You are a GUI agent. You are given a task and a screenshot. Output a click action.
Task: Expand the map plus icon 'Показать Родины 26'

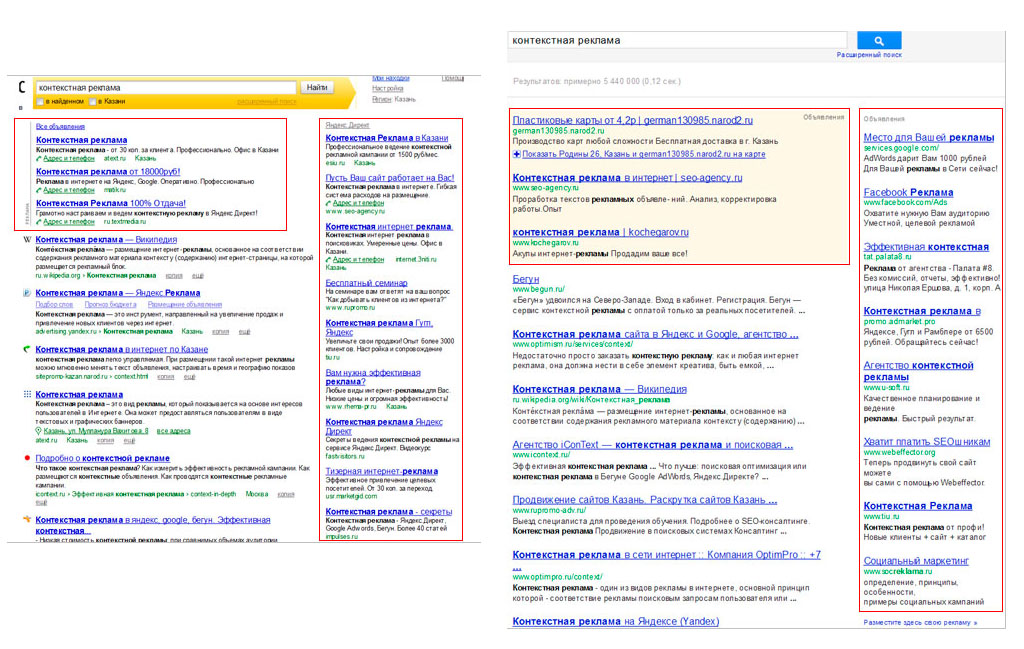[516, 155]
